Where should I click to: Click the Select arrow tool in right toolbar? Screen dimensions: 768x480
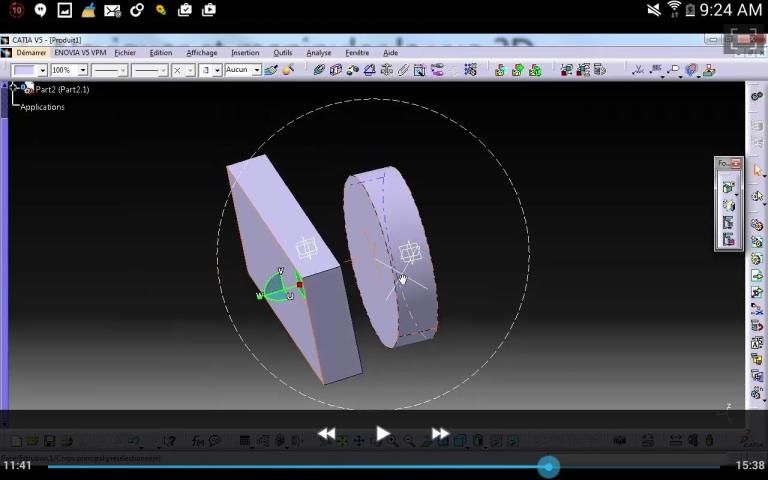point(757,171)
